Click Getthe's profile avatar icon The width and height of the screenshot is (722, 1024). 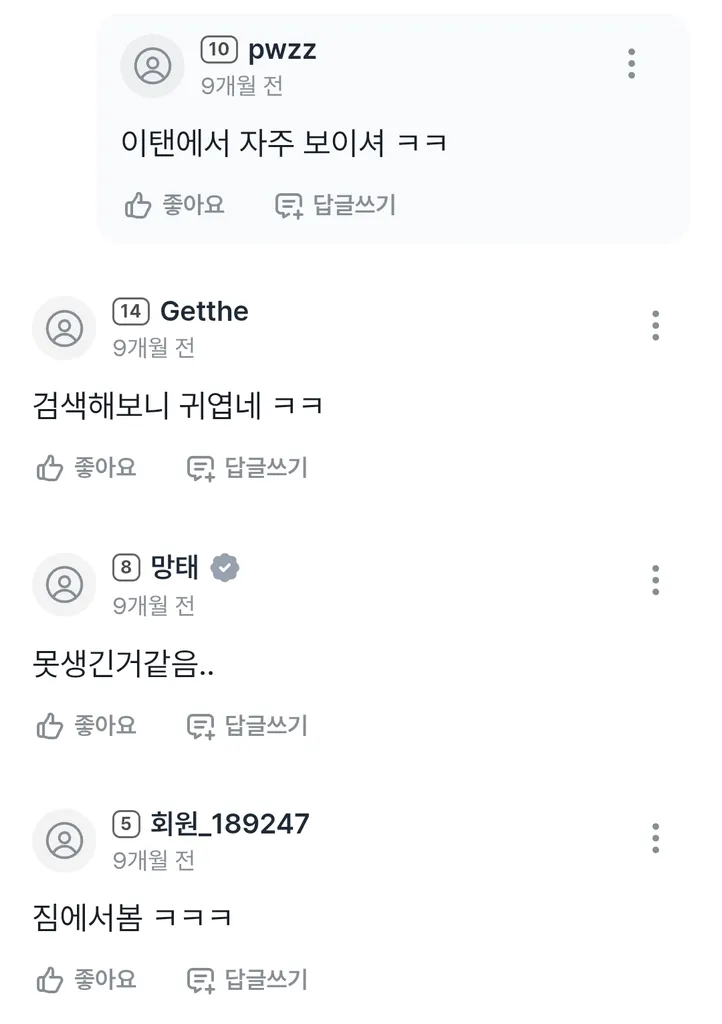tap(65, 328)
